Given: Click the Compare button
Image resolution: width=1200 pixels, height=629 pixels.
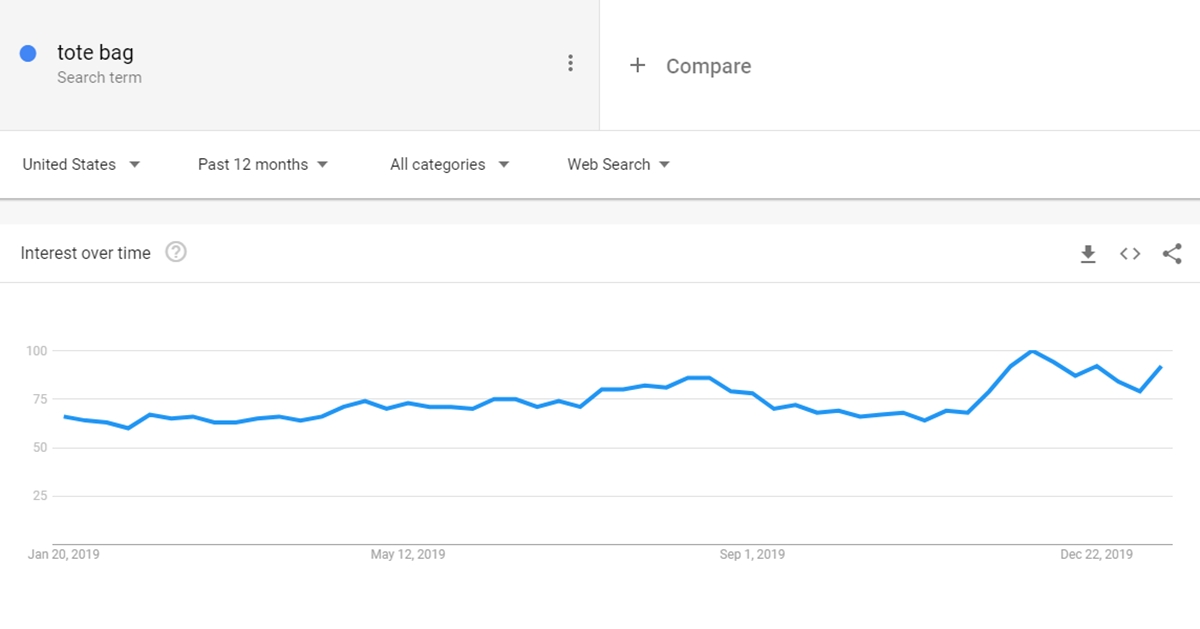Looking at the screenshot, I should pos(690,66).
